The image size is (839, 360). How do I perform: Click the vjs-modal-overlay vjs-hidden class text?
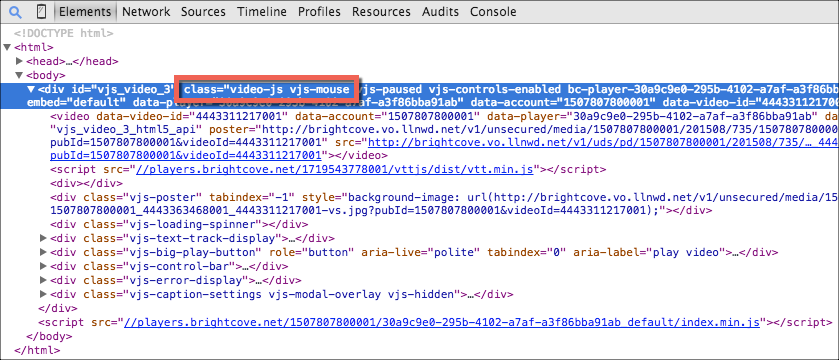[x=361, y=294]
